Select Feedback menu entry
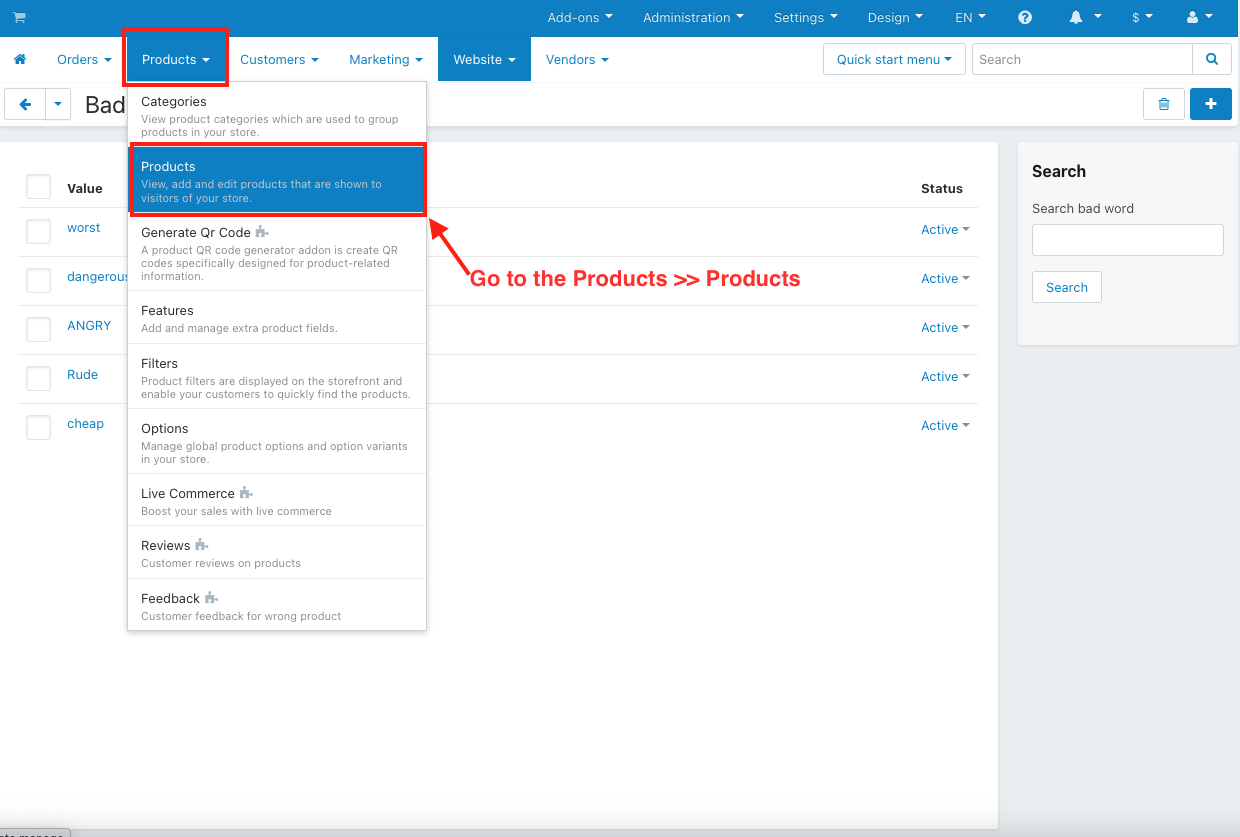Screen dimensions: 1240x837 277,606
